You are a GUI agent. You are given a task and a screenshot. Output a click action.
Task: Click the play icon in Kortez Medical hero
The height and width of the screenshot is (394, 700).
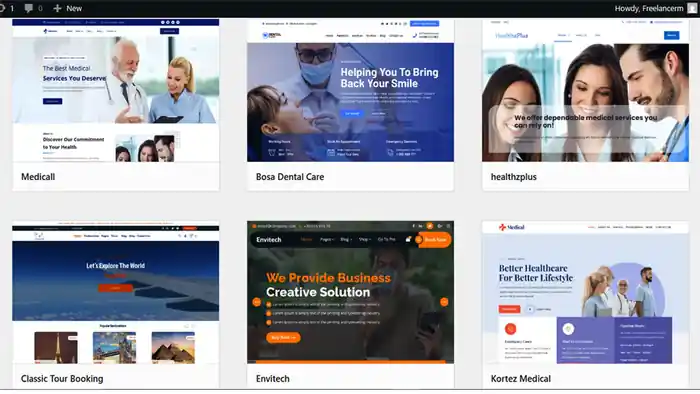click(530, 309)
